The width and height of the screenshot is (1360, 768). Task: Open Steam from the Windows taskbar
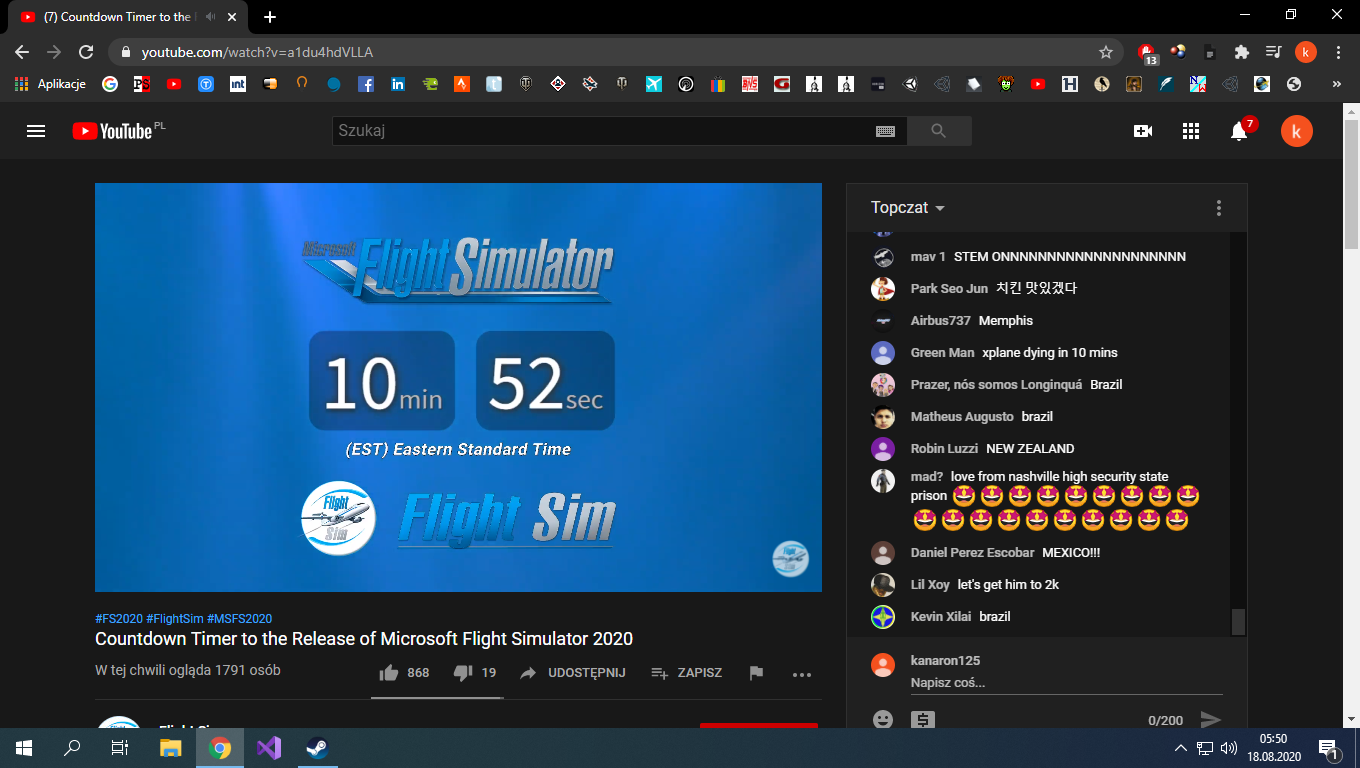coord(315,748)
